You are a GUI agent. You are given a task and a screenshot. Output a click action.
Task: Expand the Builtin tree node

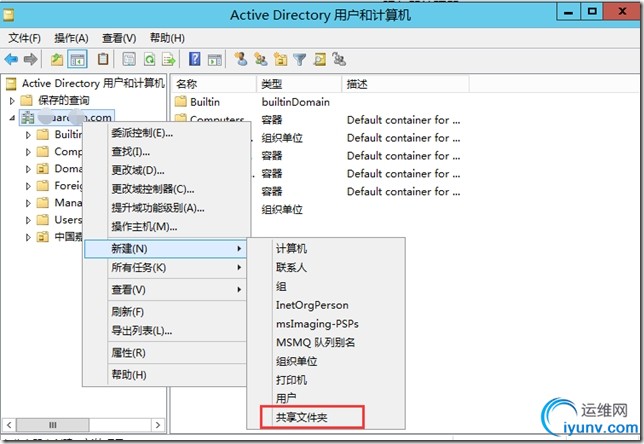pos(28,135)
